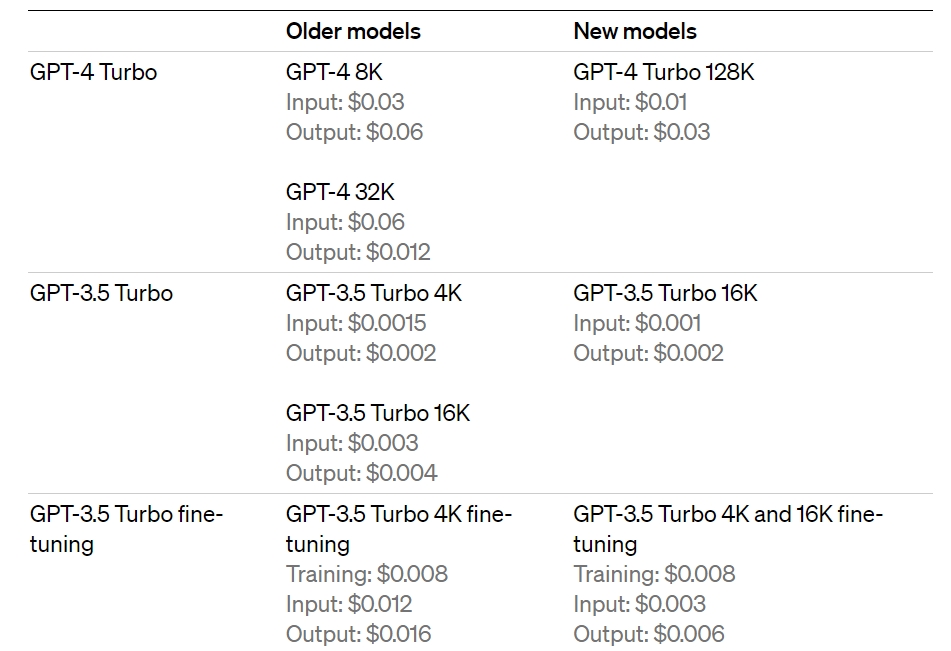Viewport: 951px width, 651px height.
Task: Select the "GPT-4 Turbo" row label
Action: tap(93, 72)
